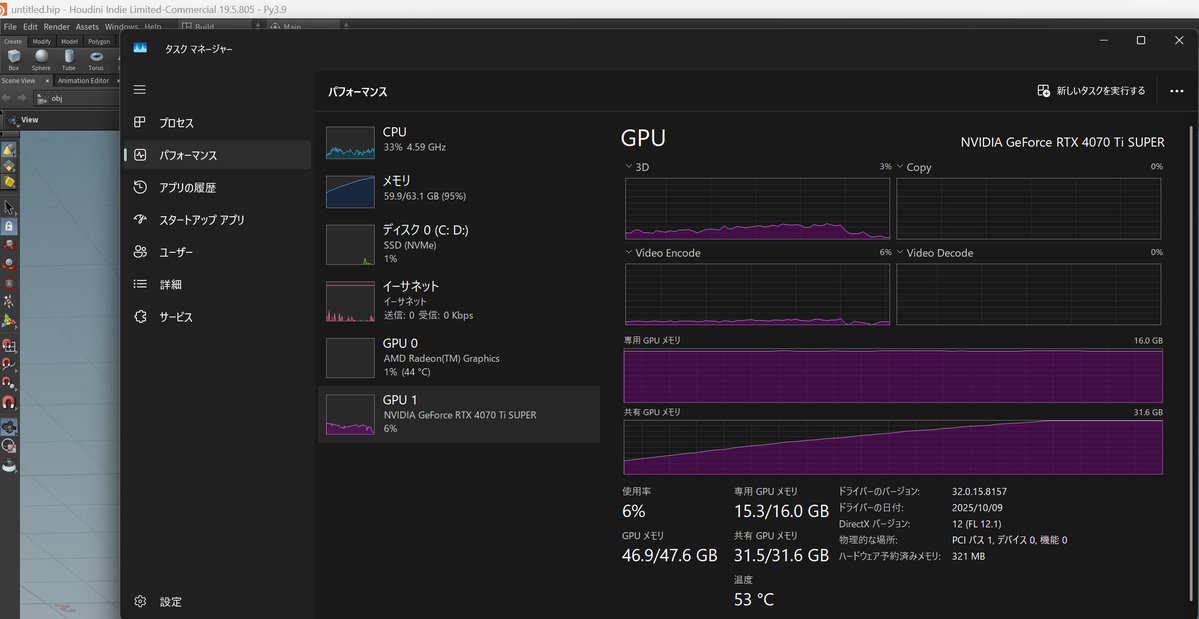
Task: Pick the Houdini Select arrow tool
Action: 8,207
